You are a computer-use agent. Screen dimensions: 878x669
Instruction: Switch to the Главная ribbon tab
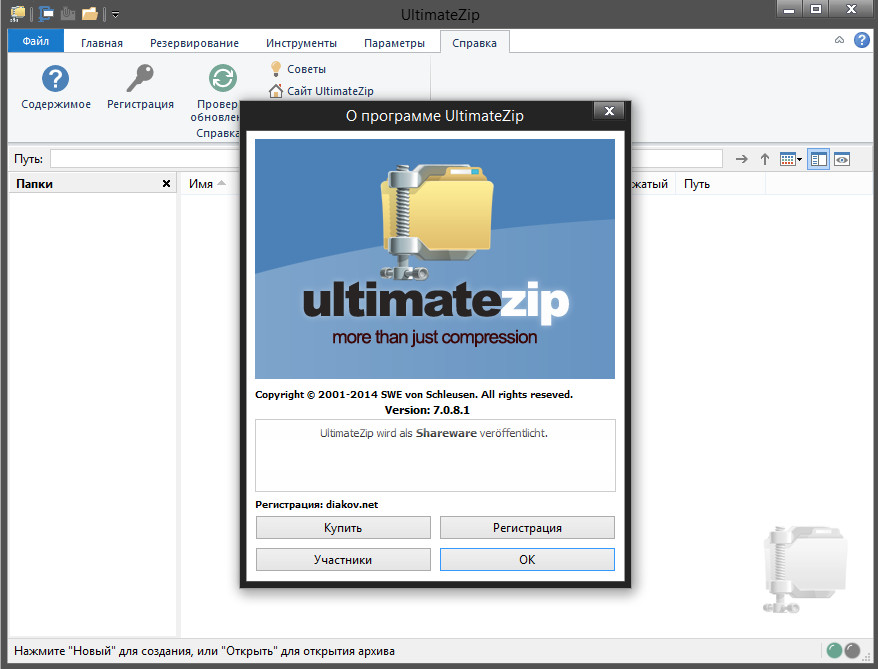click(x=102, y=43)
